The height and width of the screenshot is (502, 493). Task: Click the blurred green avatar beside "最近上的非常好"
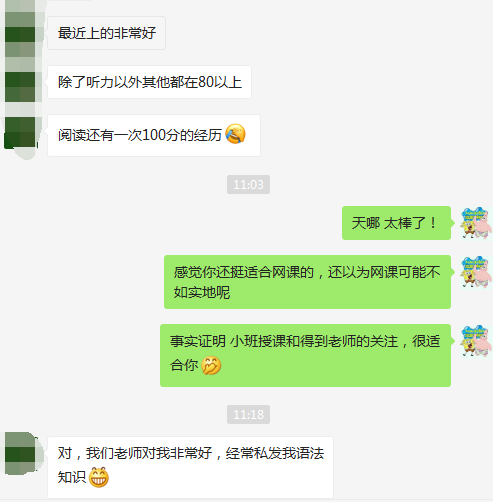click(x=21, y=33)
